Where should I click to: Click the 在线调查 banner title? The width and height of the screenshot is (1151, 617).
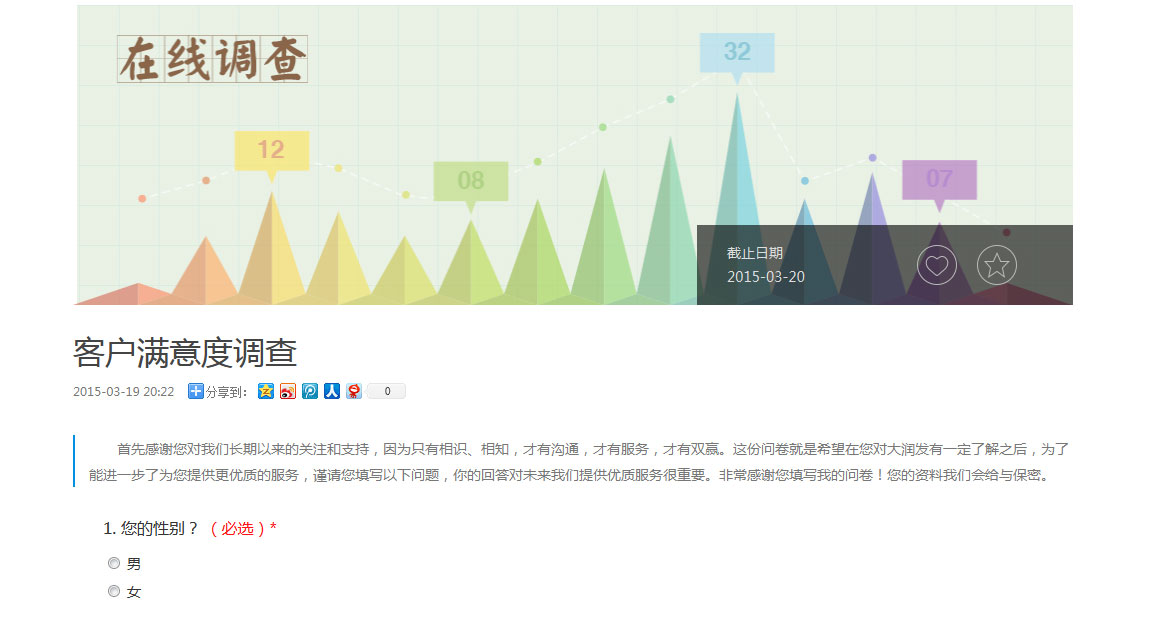coord(212,59)
